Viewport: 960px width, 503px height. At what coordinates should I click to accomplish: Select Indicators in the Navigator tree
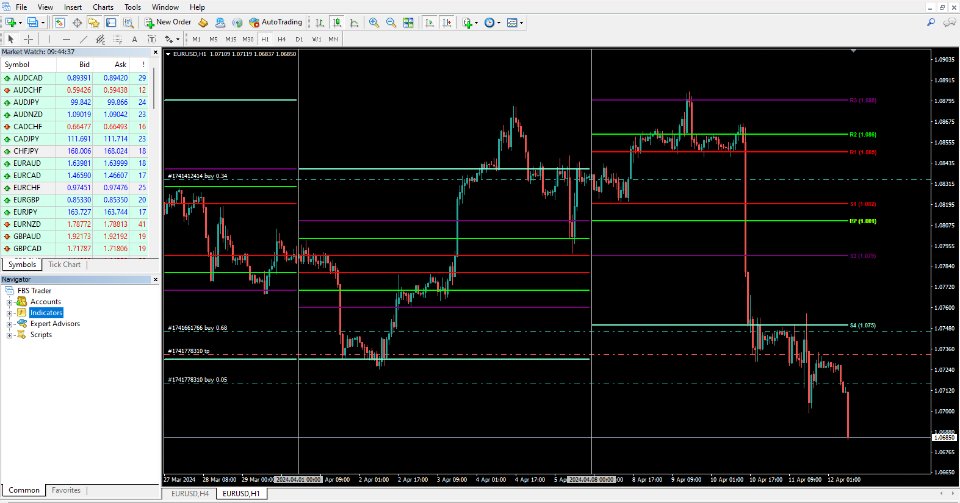coord(46,313)
